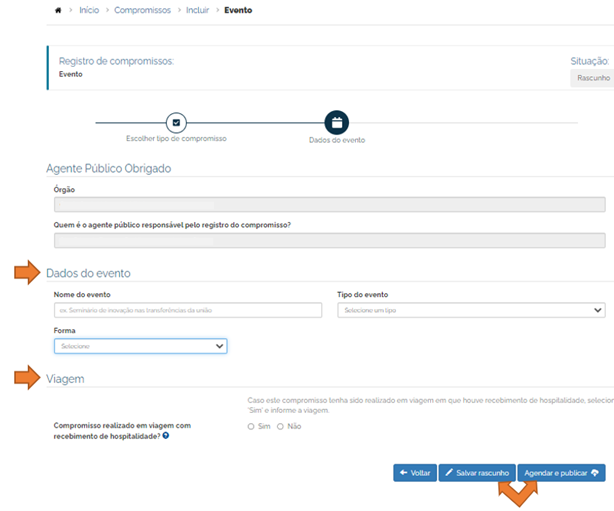Click the 'Rascunho' status badge

593,78
